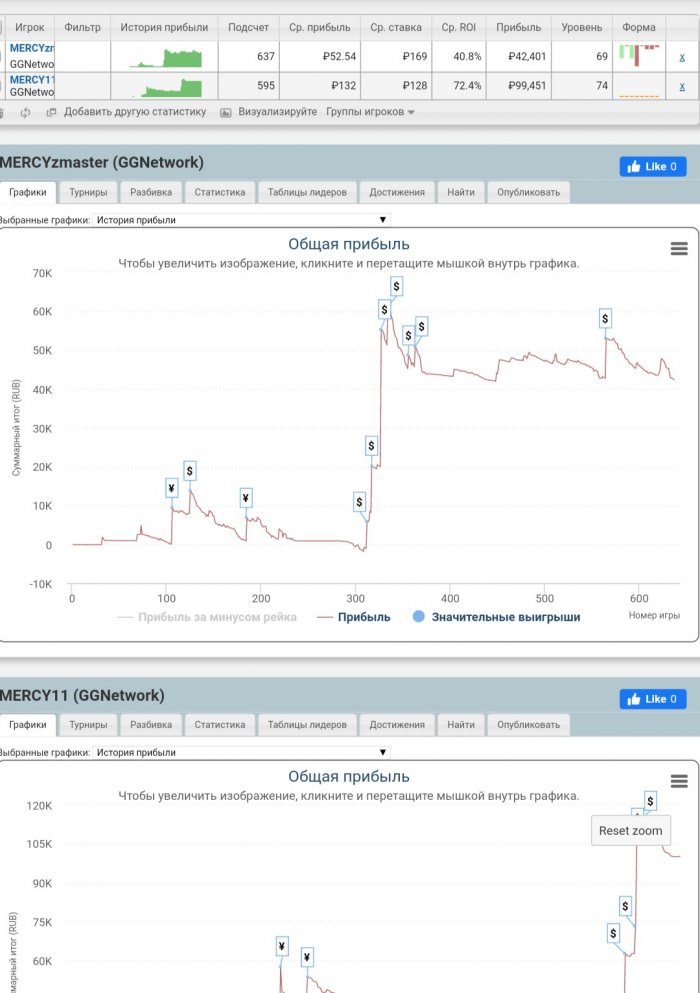The image size is (700, 993).
Task: Open Достижения tab under MERCY11
Action: [x=397, y=725]
